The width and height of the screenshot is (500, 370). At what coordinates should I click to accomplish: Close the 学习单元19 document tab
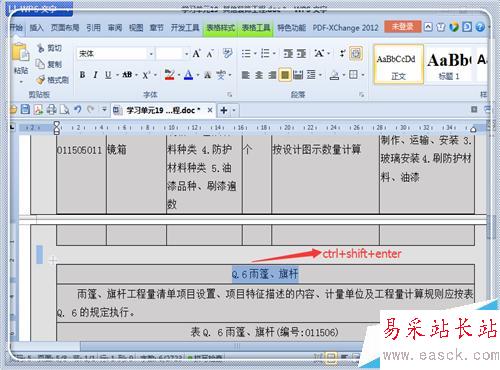(210, 110)
